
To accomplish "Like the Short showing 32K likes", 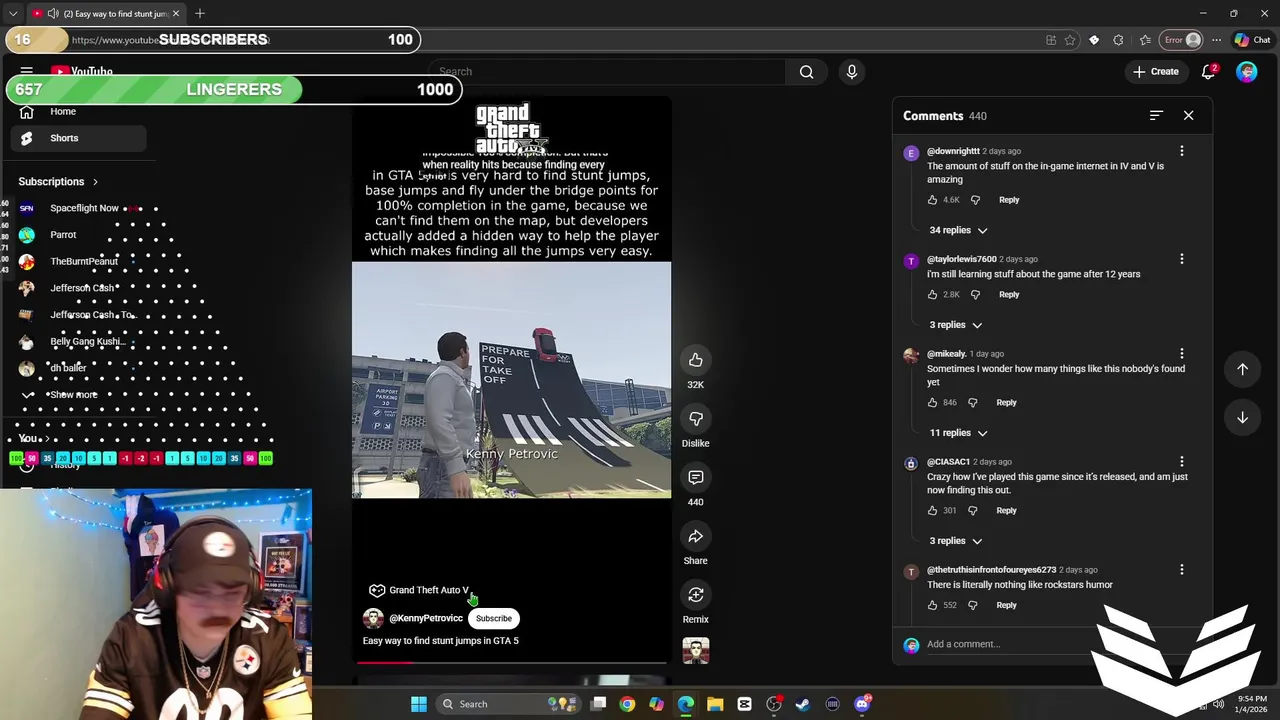I will pyautogui.click(x=696, y=361).
